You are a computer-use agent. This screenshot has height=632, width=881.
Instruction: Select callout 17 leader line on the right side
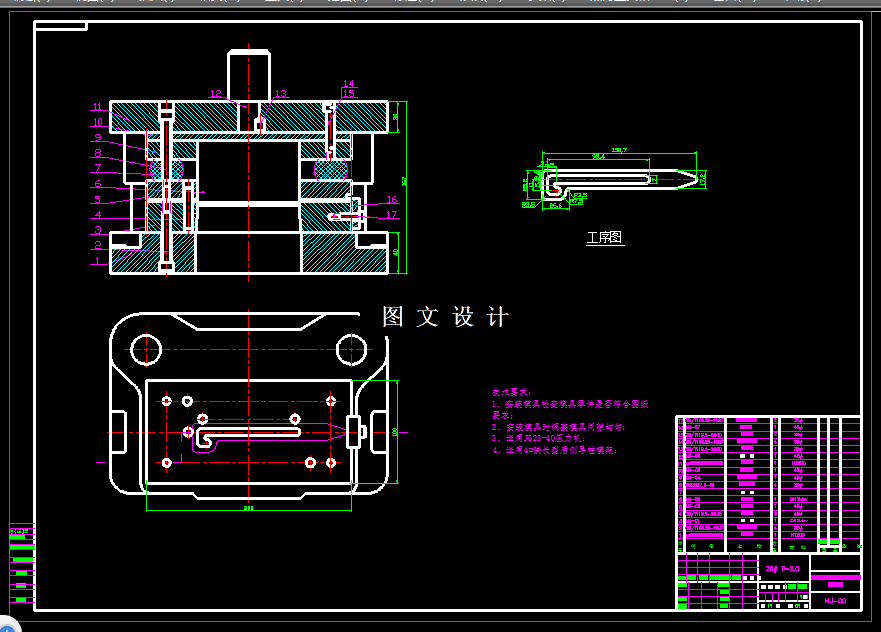tap(370, 215)
